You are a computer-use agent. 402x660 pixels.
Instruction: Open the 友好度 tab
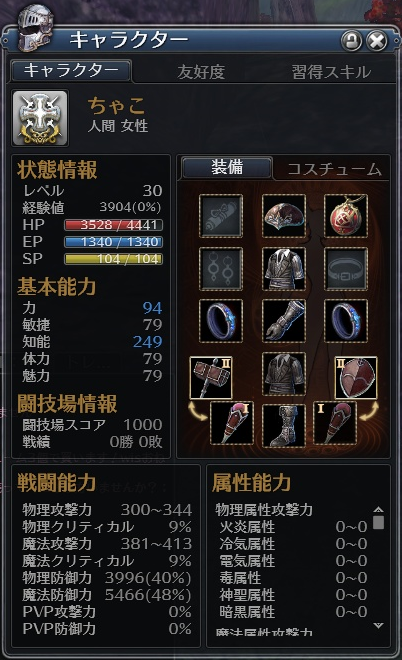tap(201, 72)
